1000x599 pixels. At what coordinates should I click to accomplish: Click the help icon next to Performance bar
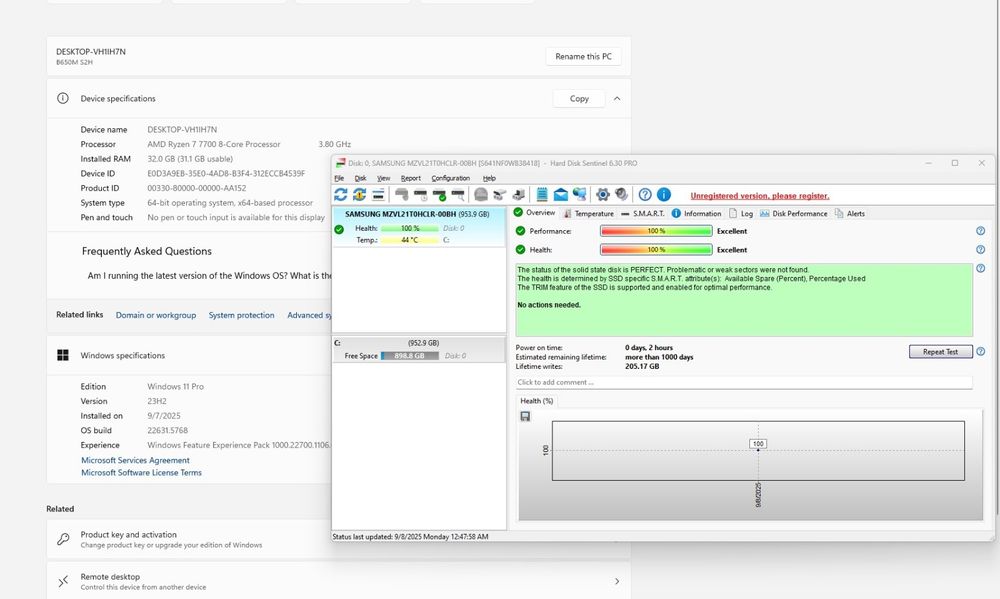coord(980,231)
